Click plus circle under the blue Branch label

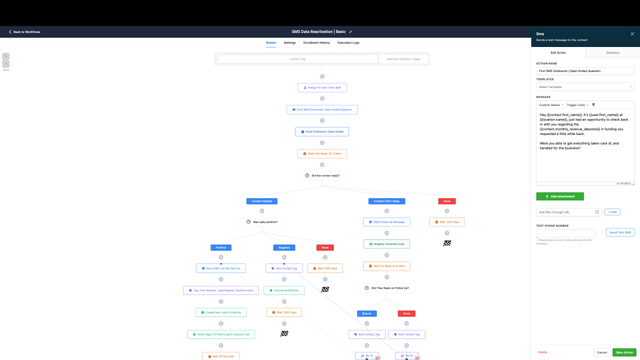367,324
